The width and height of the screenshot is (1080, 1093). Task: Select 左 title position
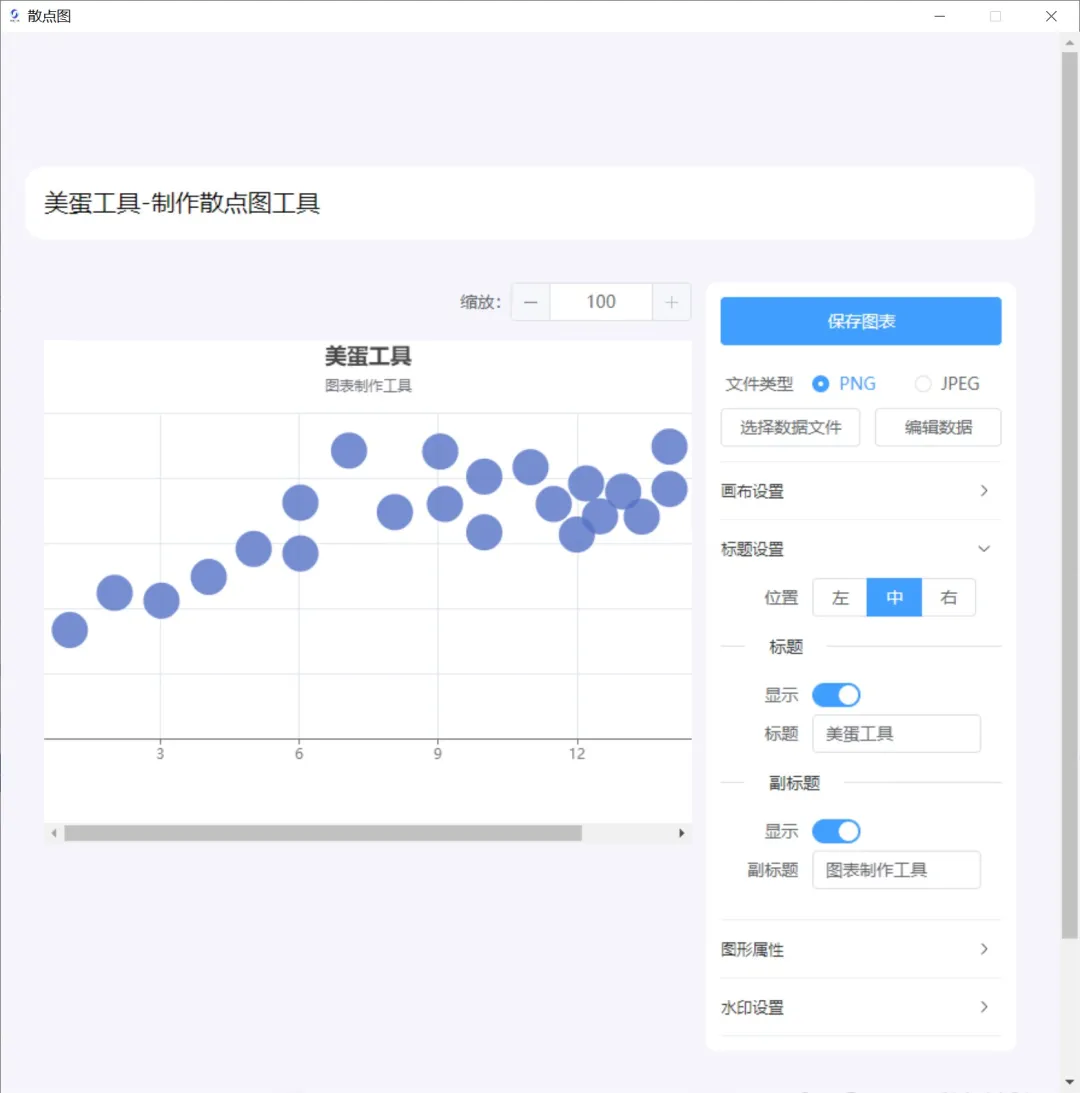pos(839,597)
